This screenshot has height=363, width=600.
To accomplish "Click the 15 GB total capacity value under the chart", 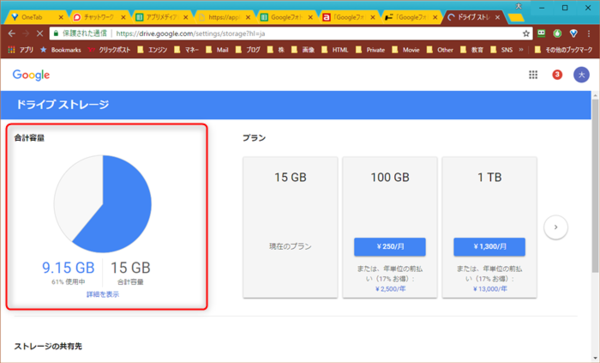I will click(130, 268).
